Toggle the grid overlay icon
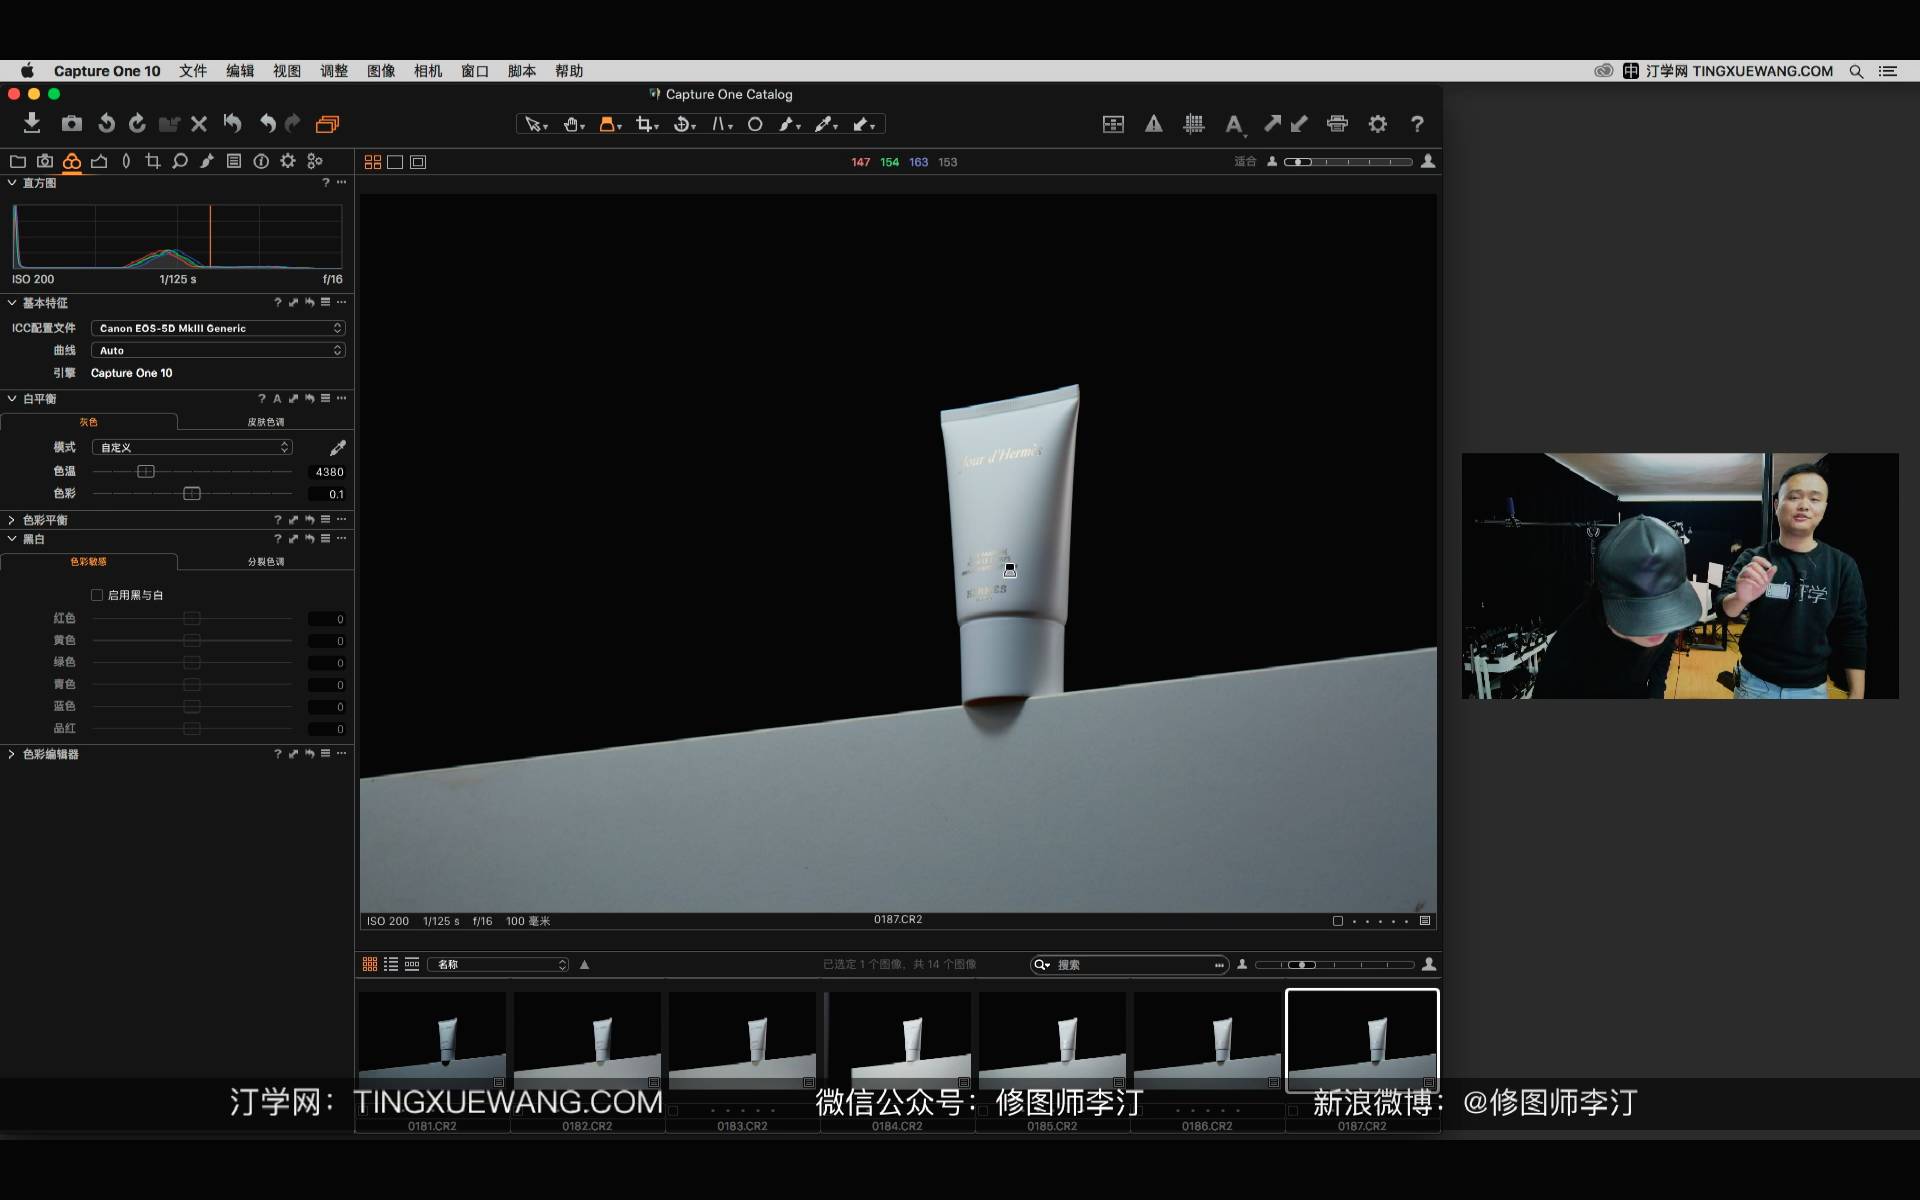Viewport: 1920px width, 1200px height. click(x=1193, y=124)
